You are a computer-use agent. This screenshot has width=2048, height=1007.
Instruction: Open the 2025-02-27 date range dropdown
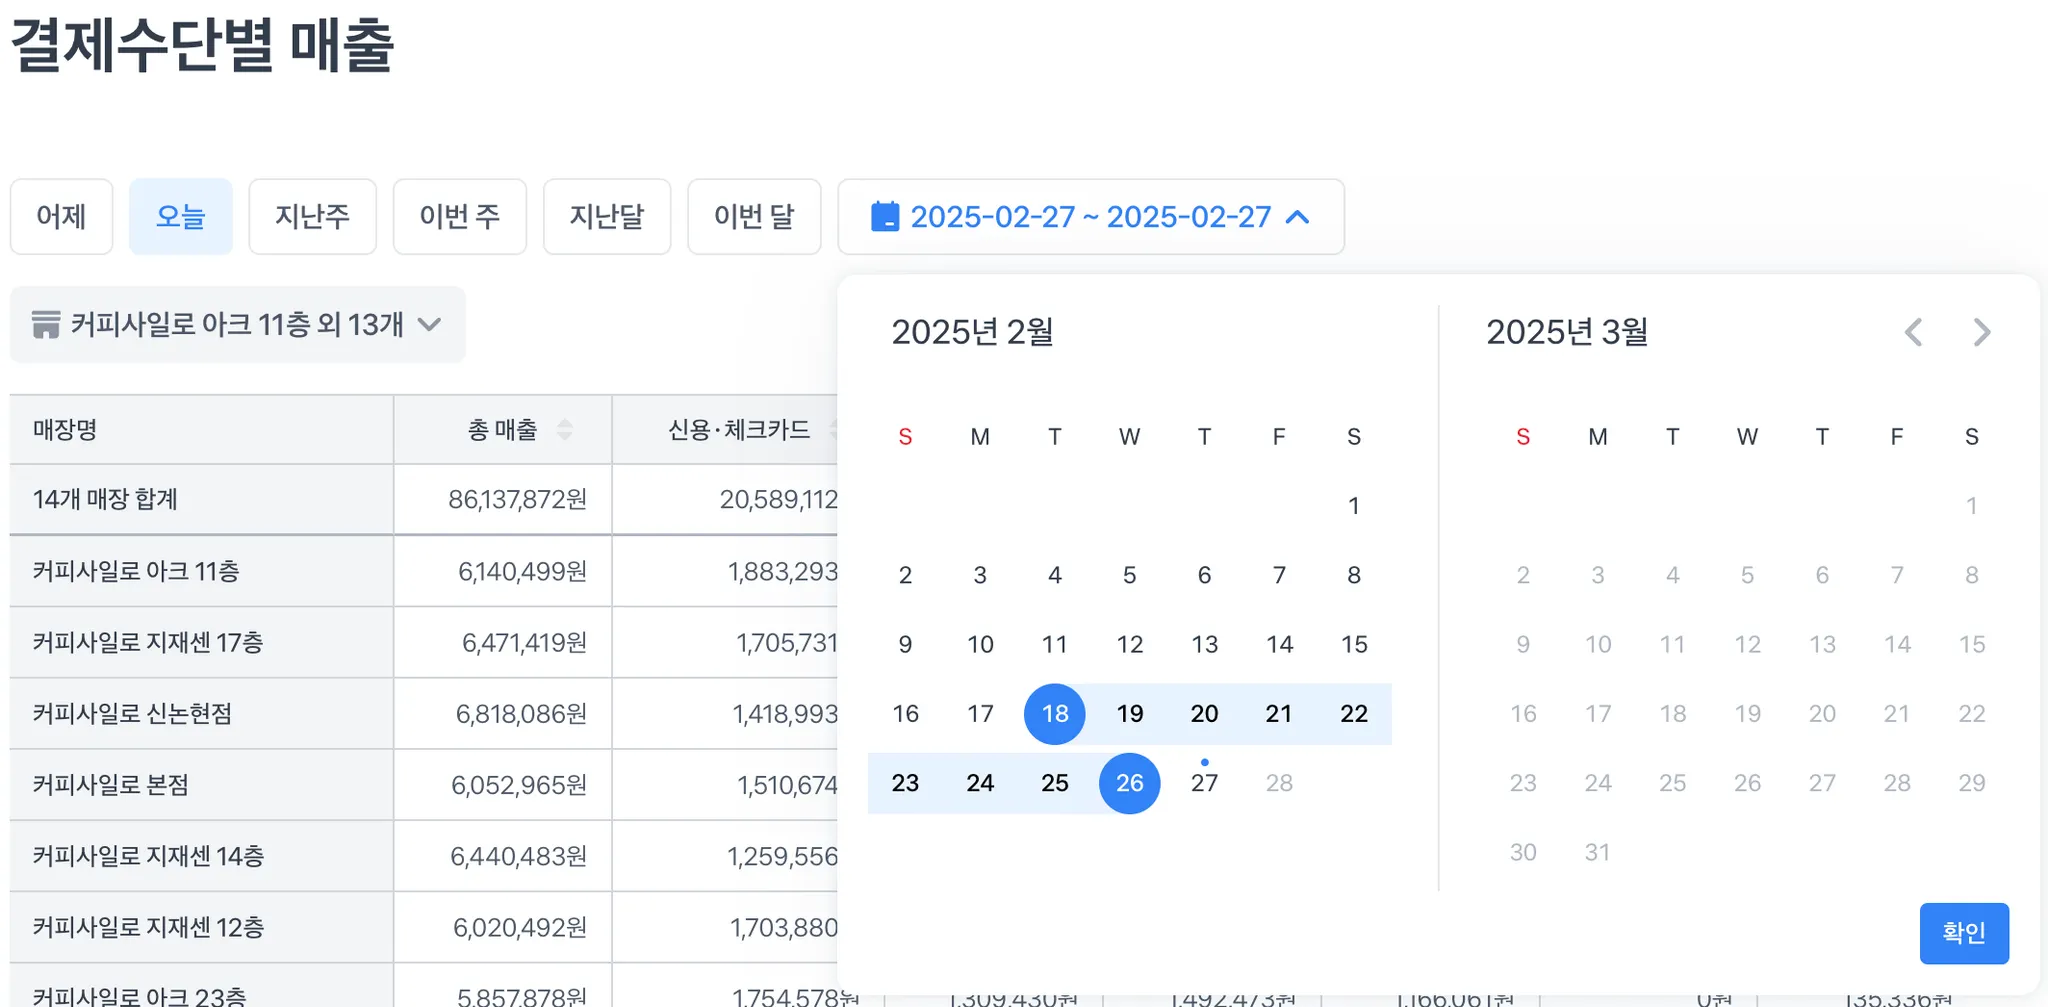click(x=1090, y=217)
